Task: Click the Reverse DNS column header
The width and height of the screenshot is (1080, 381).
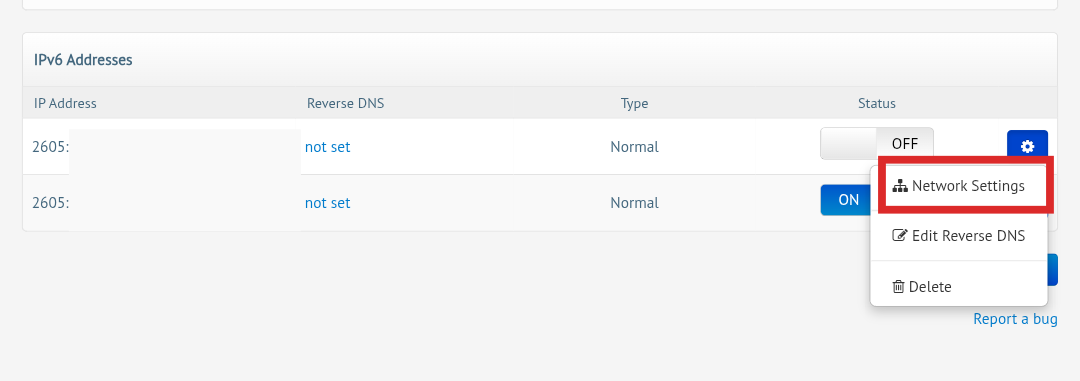Action: [346, 103]
